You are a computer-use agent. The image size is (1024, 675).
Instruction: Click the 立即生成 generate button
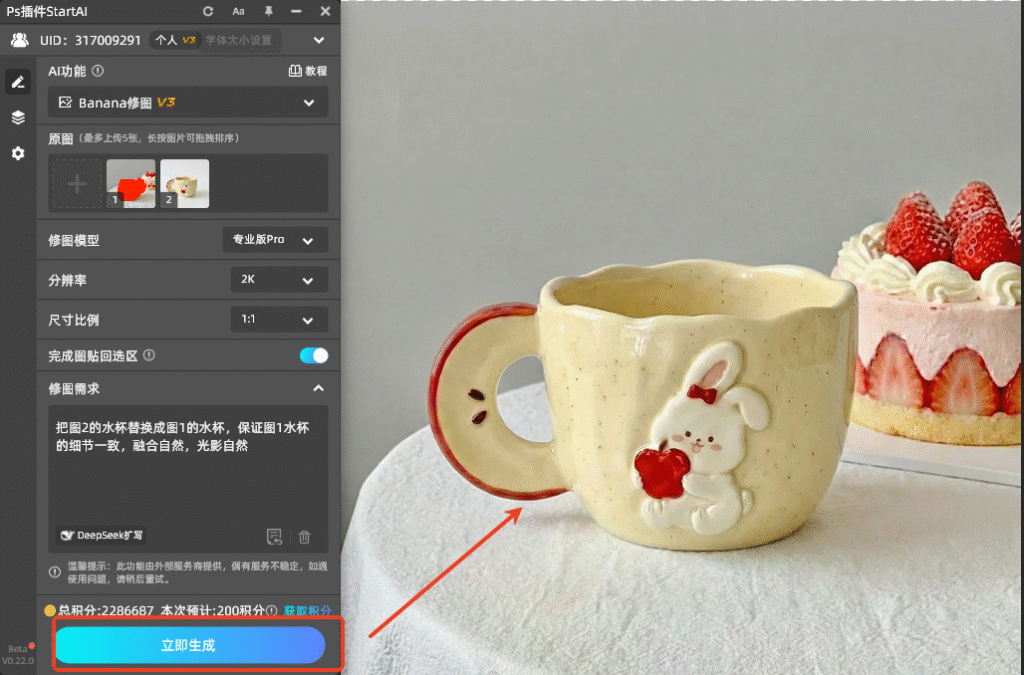pyautogui.click(x=190, y=645)
